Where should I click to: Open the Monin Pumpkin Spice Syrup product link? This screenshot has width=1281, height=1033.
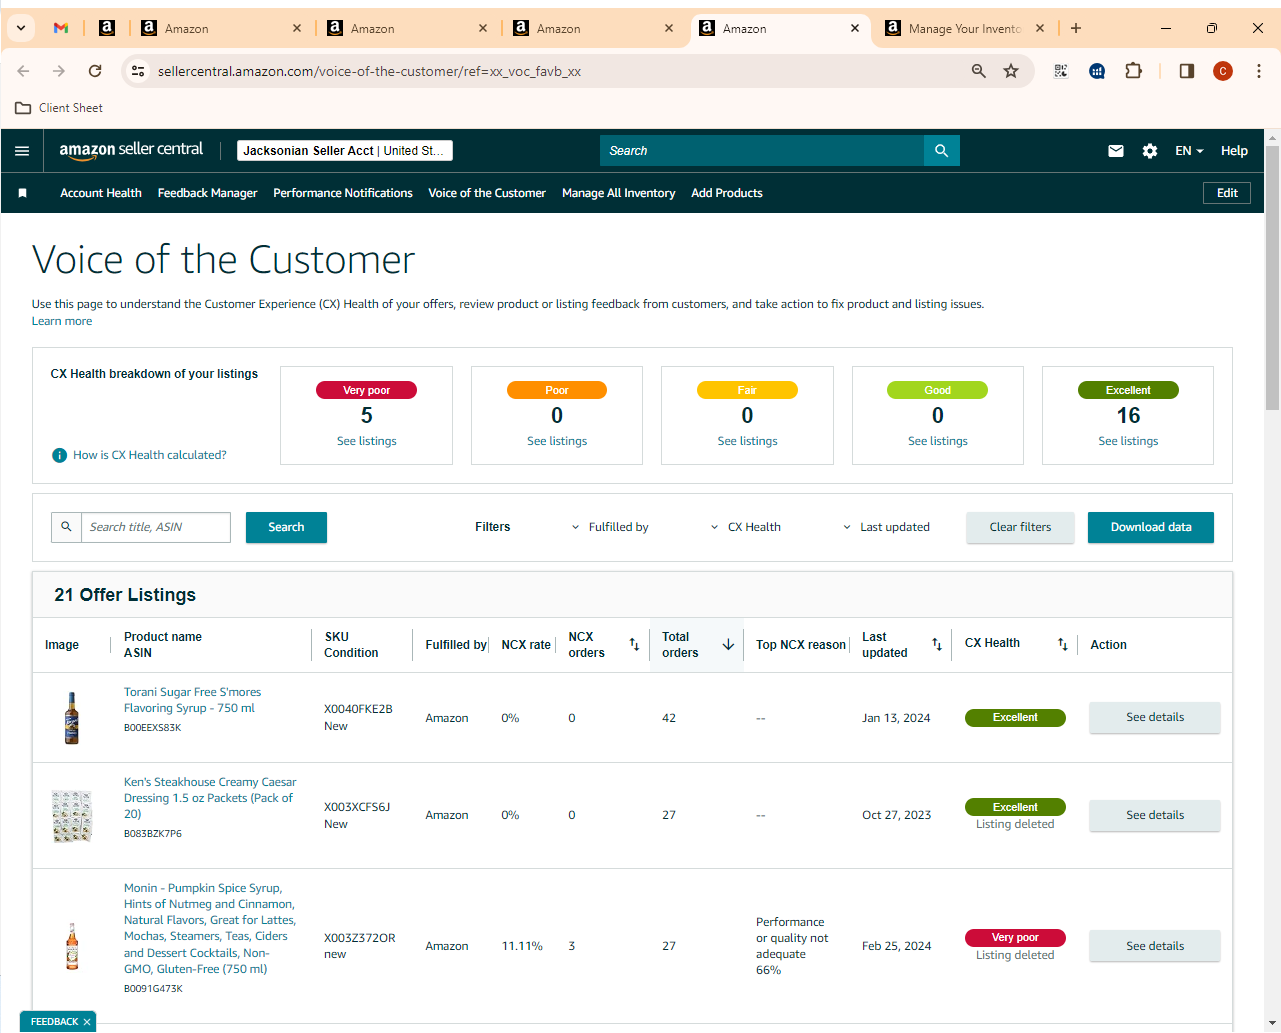(210, 928)
